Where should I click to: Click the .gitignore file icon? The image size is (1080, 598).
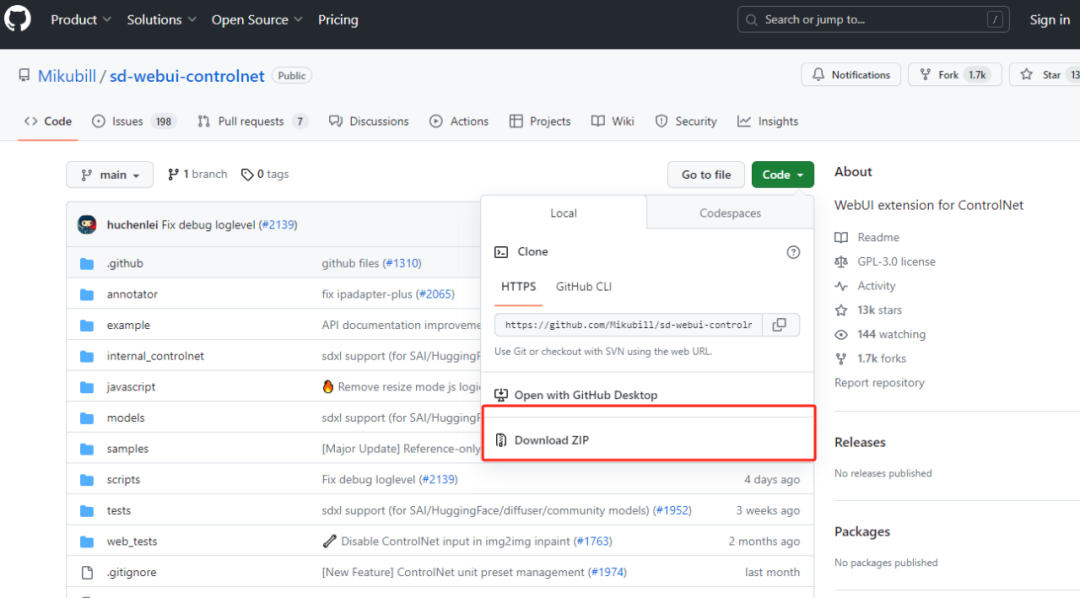87,573
